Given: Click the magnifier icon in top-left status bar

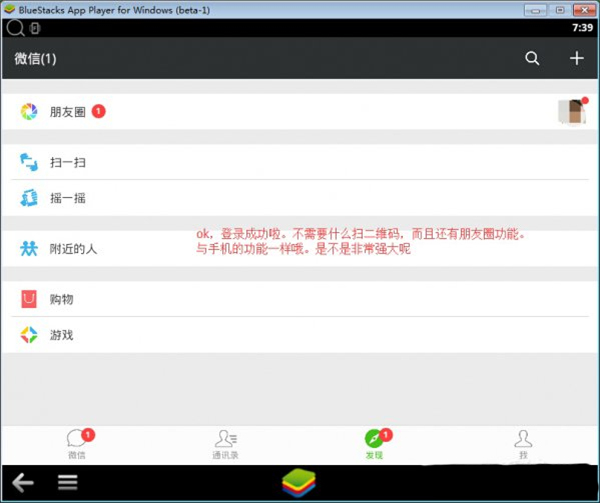Looking at the screenshot, I should (14, 28).
